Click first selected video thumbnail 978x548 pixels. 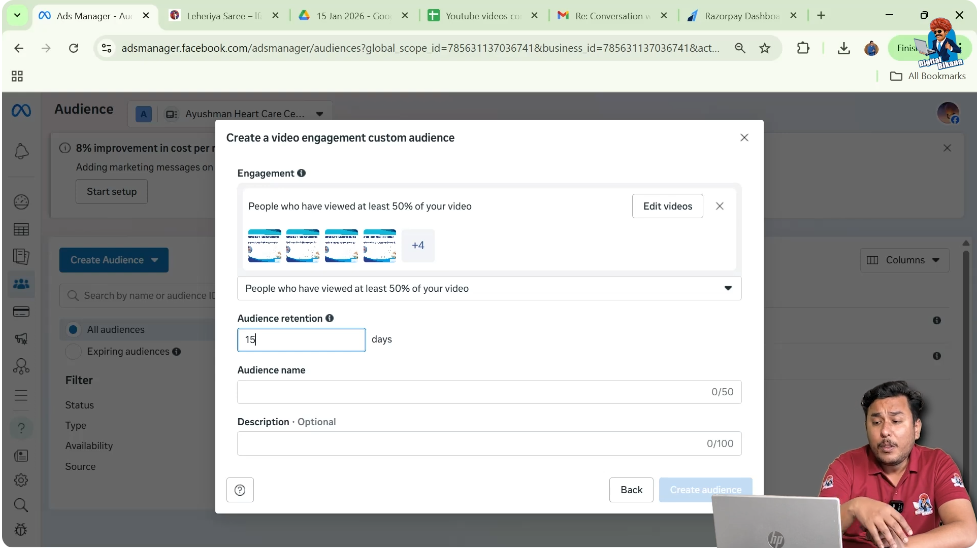coord(264,246)
